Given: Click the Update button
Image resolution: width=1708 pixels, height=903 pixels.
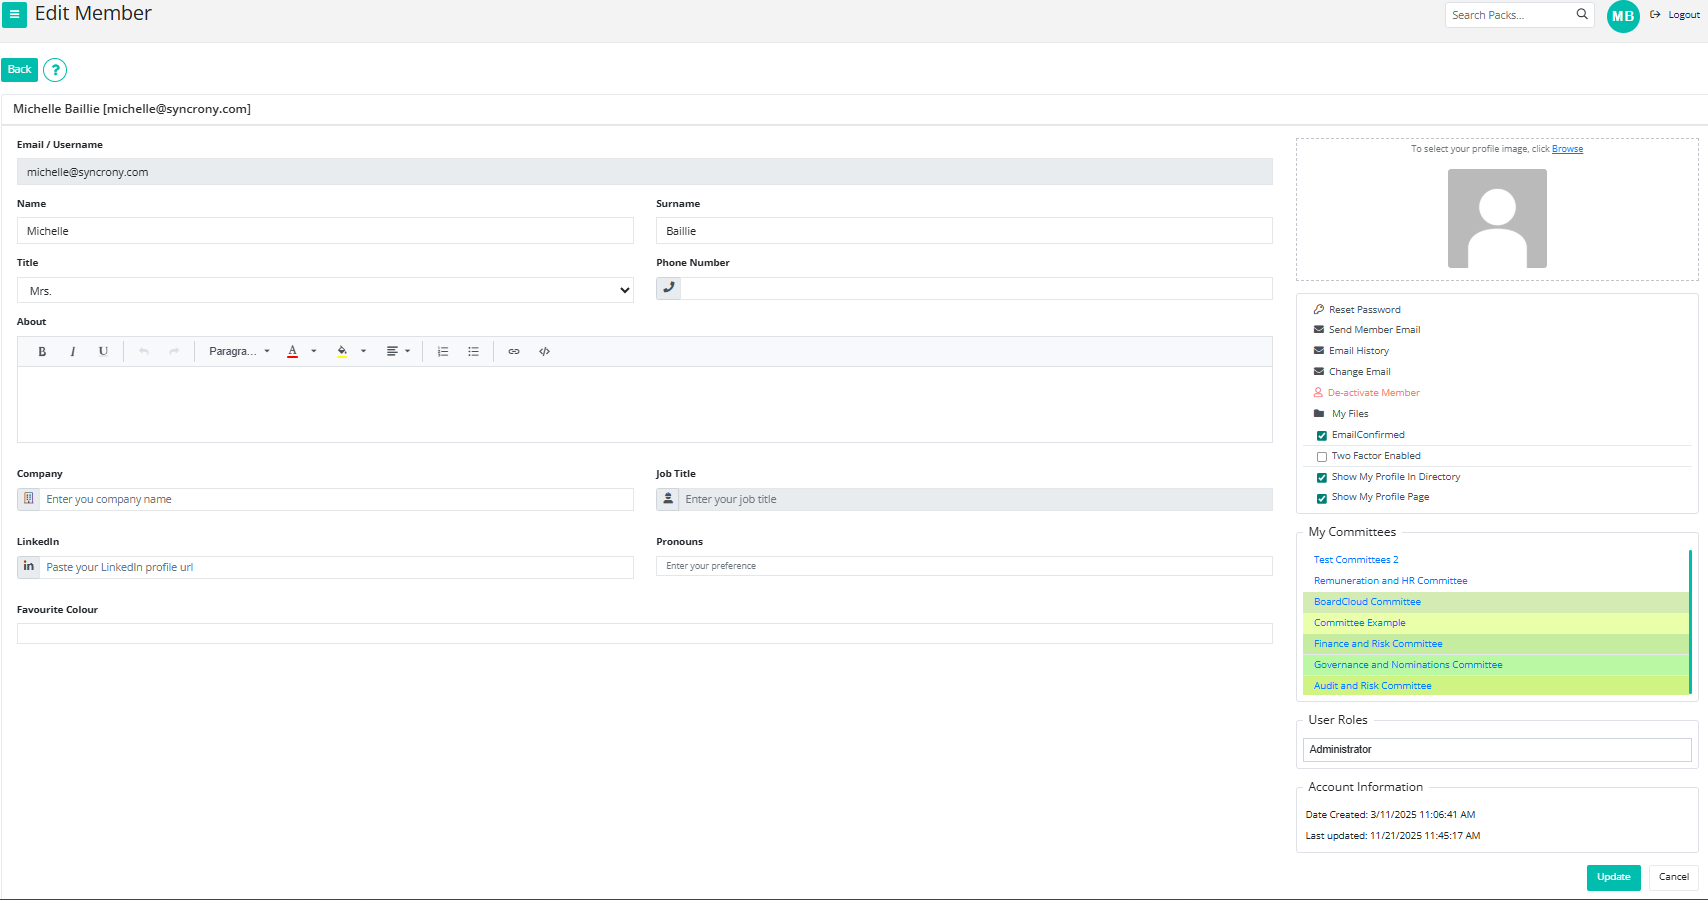Looking at the screenshot, I should [1613, 877].
